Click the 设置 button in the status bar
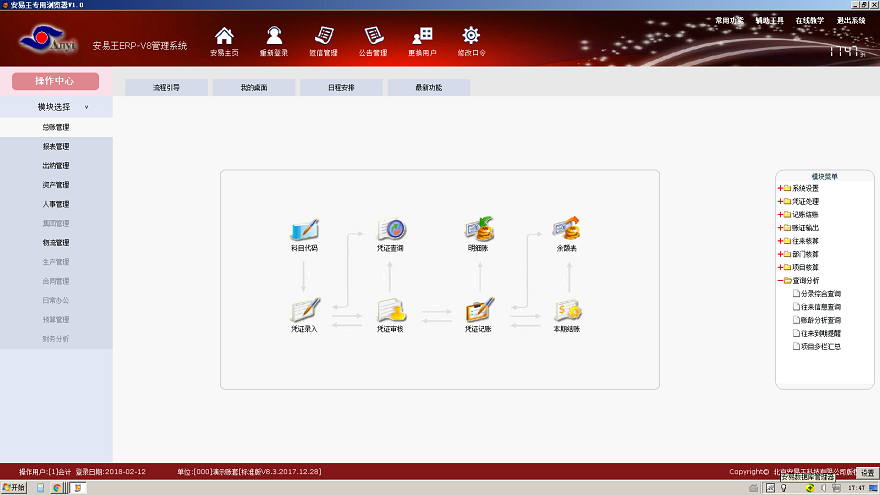This screenshot has height=495, width=880. 868,473
